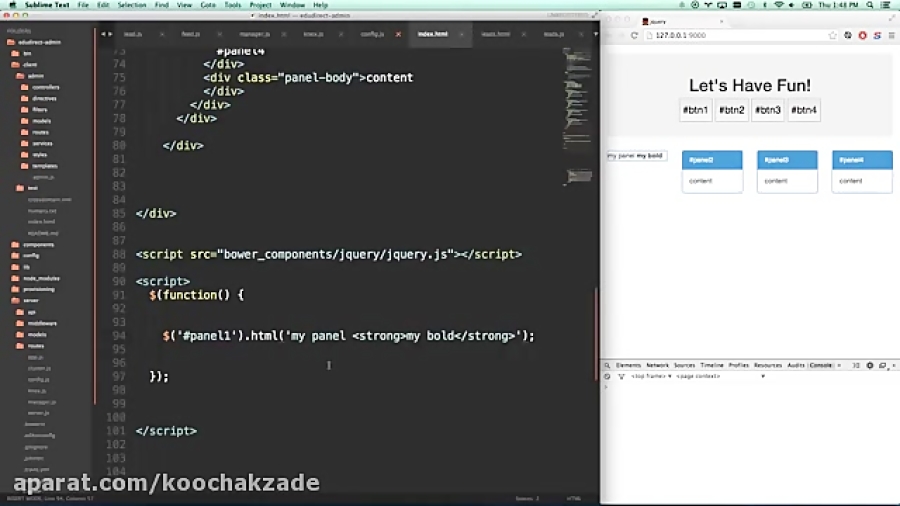900x506 pixels.
Task: Open the Project menu
Action: (x=261, y=5)
